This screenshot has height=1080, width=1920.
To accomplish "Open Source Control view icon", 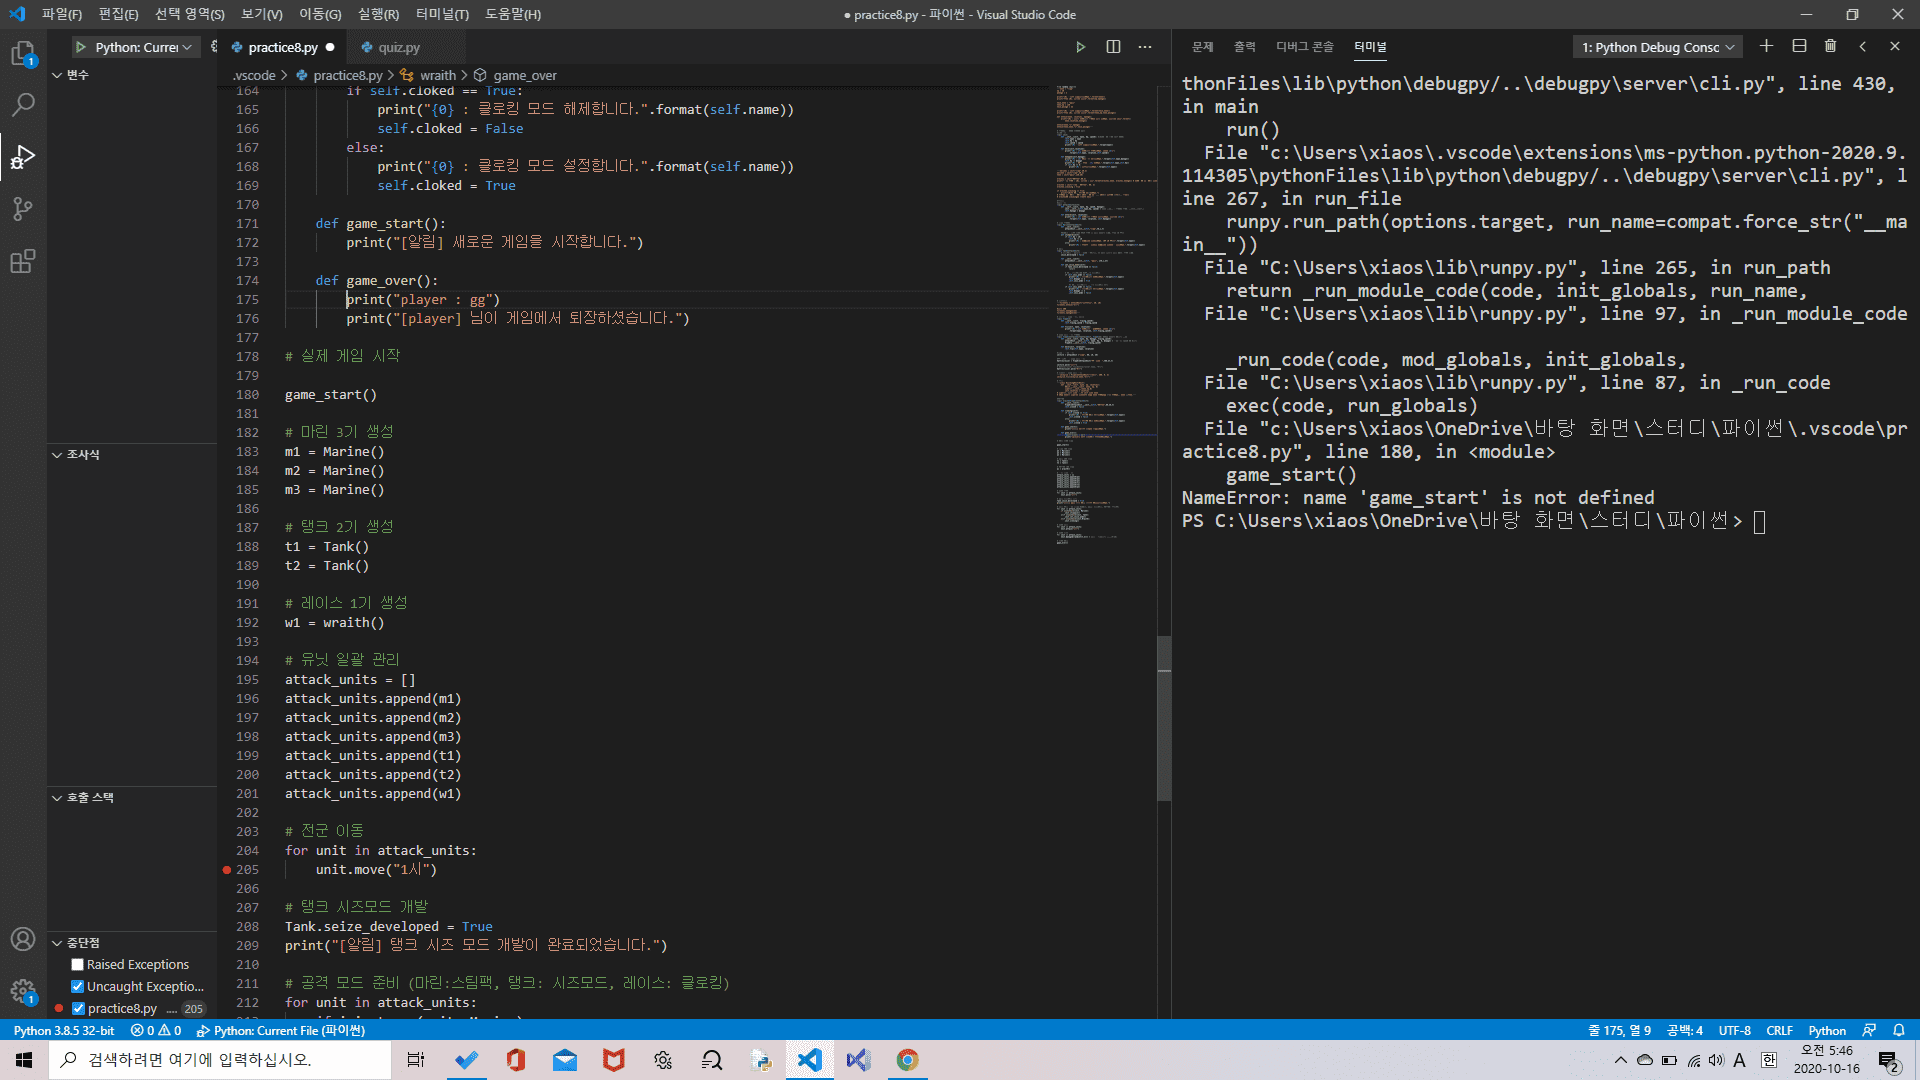I will (x=23, y=208).
